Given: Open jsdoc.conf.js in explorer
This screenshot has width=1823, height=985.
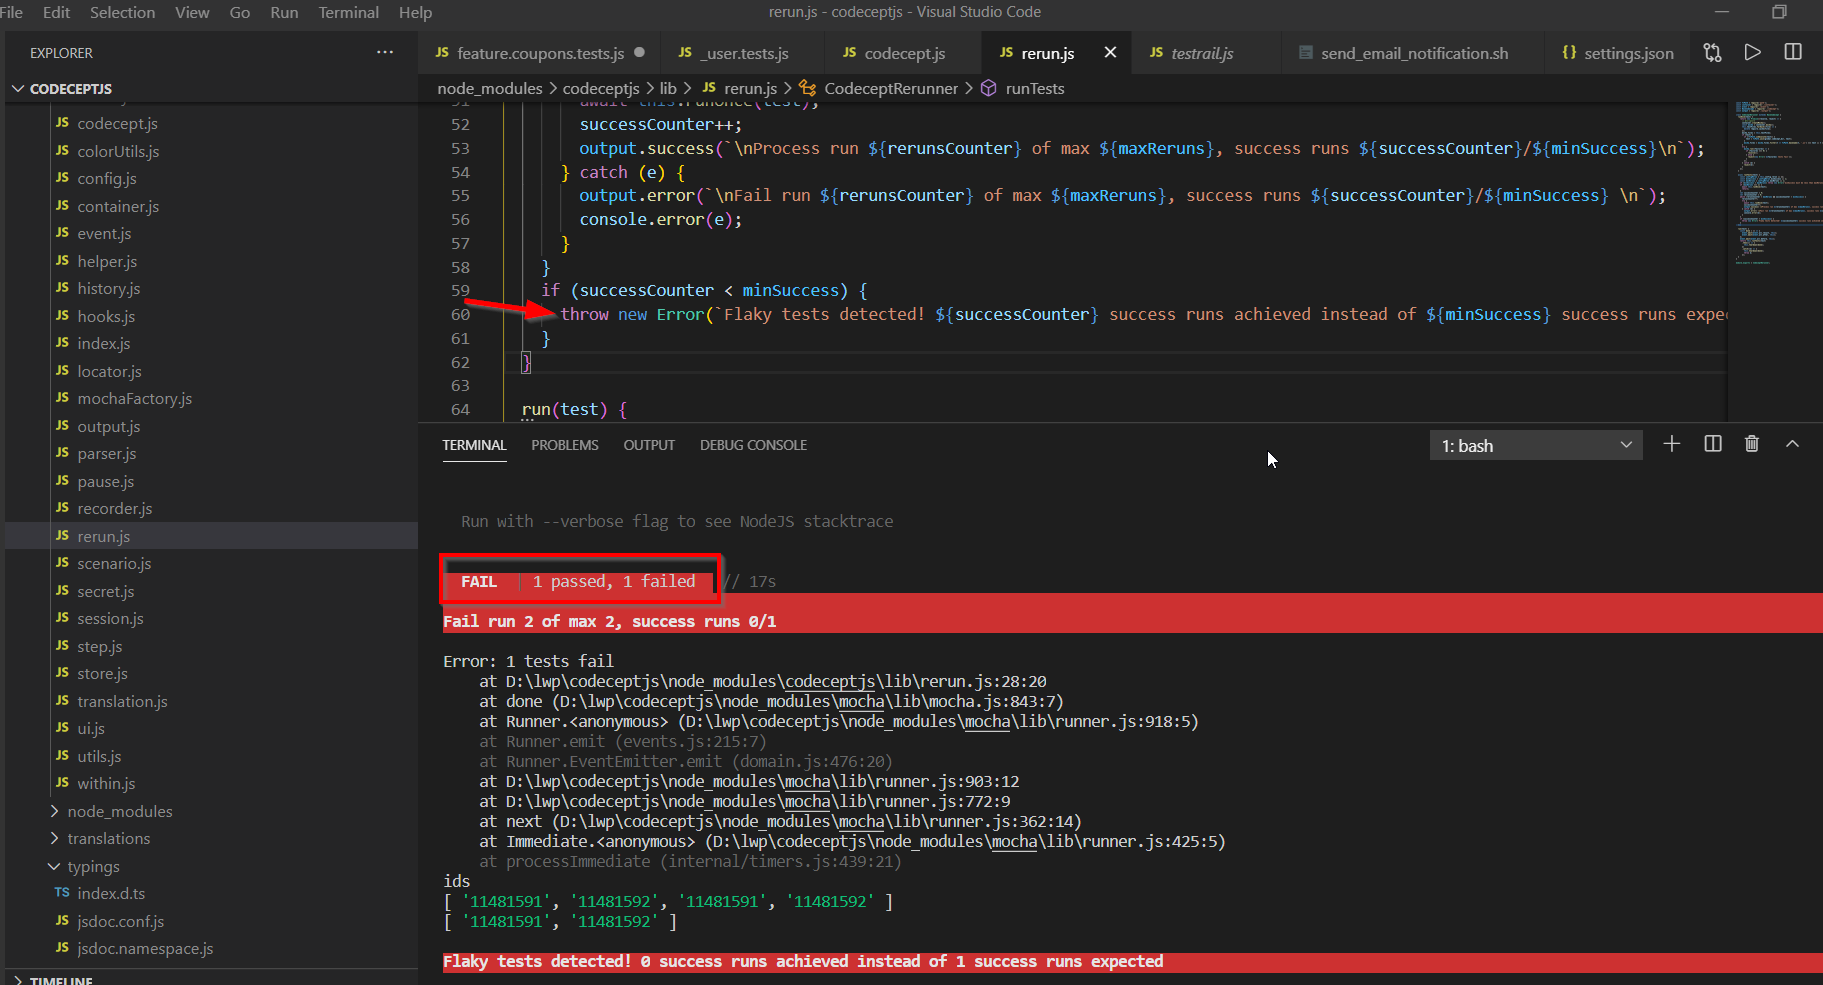Looking at the screenshot, I should (x=120, y=921).
